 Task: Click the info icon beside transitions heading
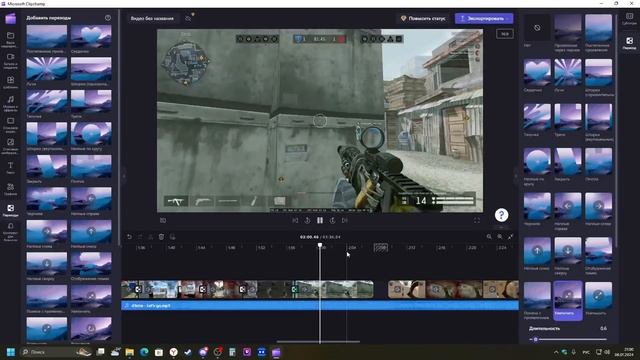point(108,18)
